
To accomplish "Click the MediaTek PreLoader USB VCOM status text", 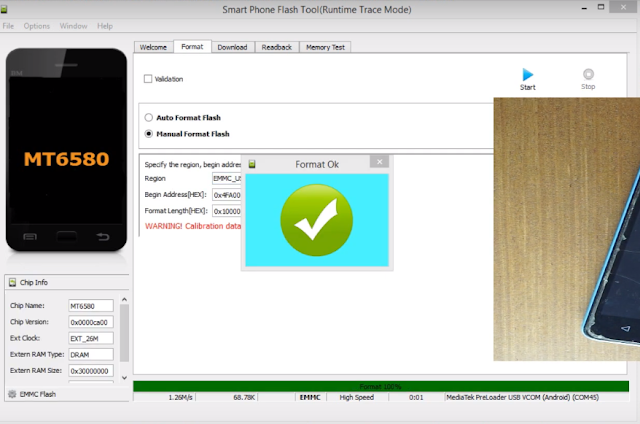I will [x=522, y=397].
